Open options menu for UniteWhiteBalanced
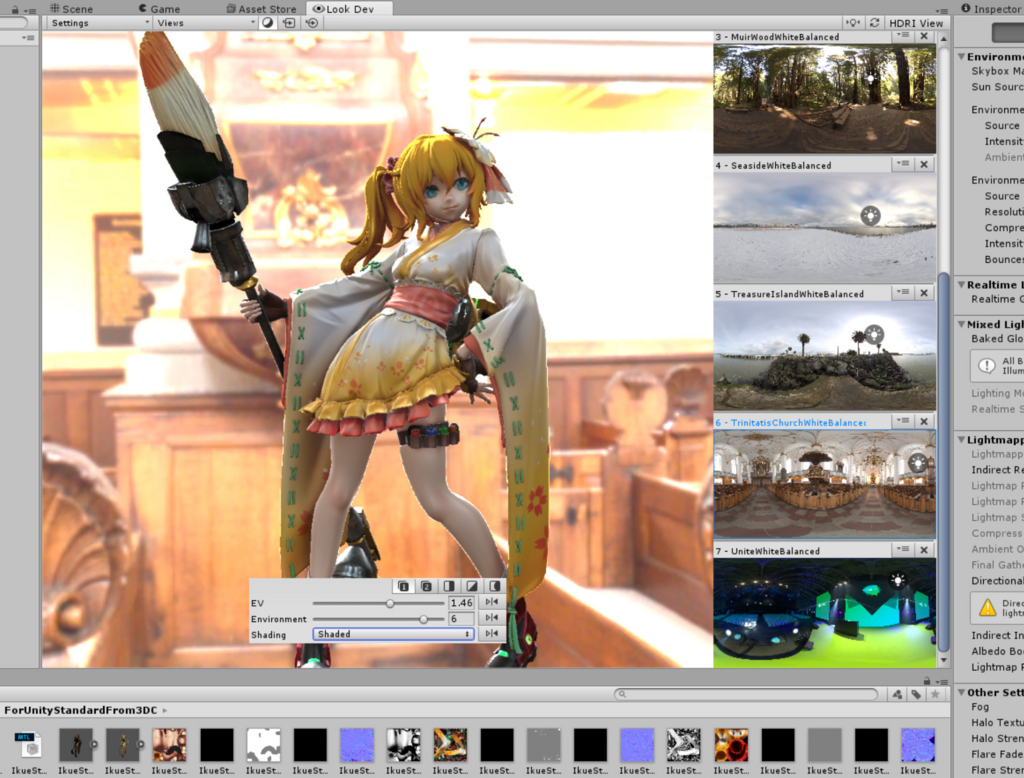 (x=903, y=550)
